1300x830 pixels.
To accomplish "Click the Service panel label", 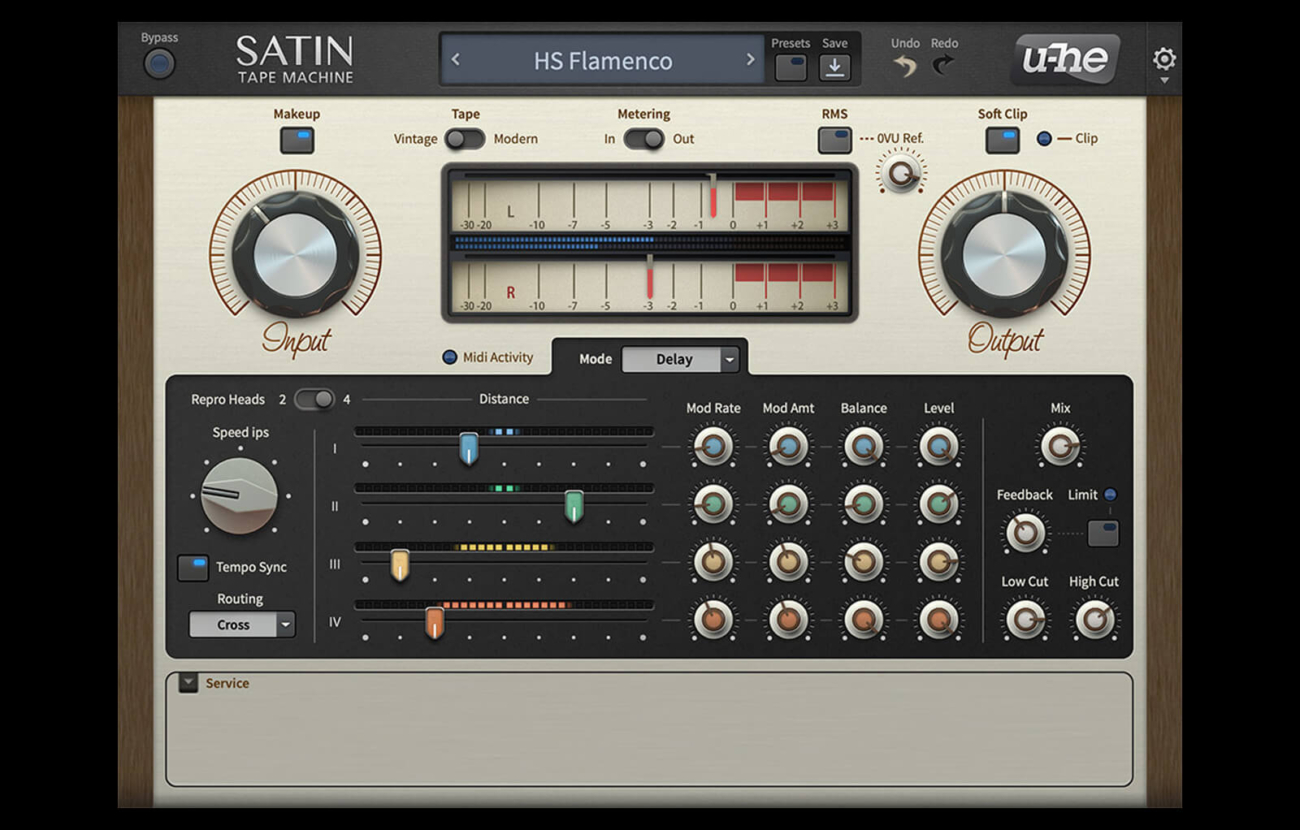I will [227, 683].
